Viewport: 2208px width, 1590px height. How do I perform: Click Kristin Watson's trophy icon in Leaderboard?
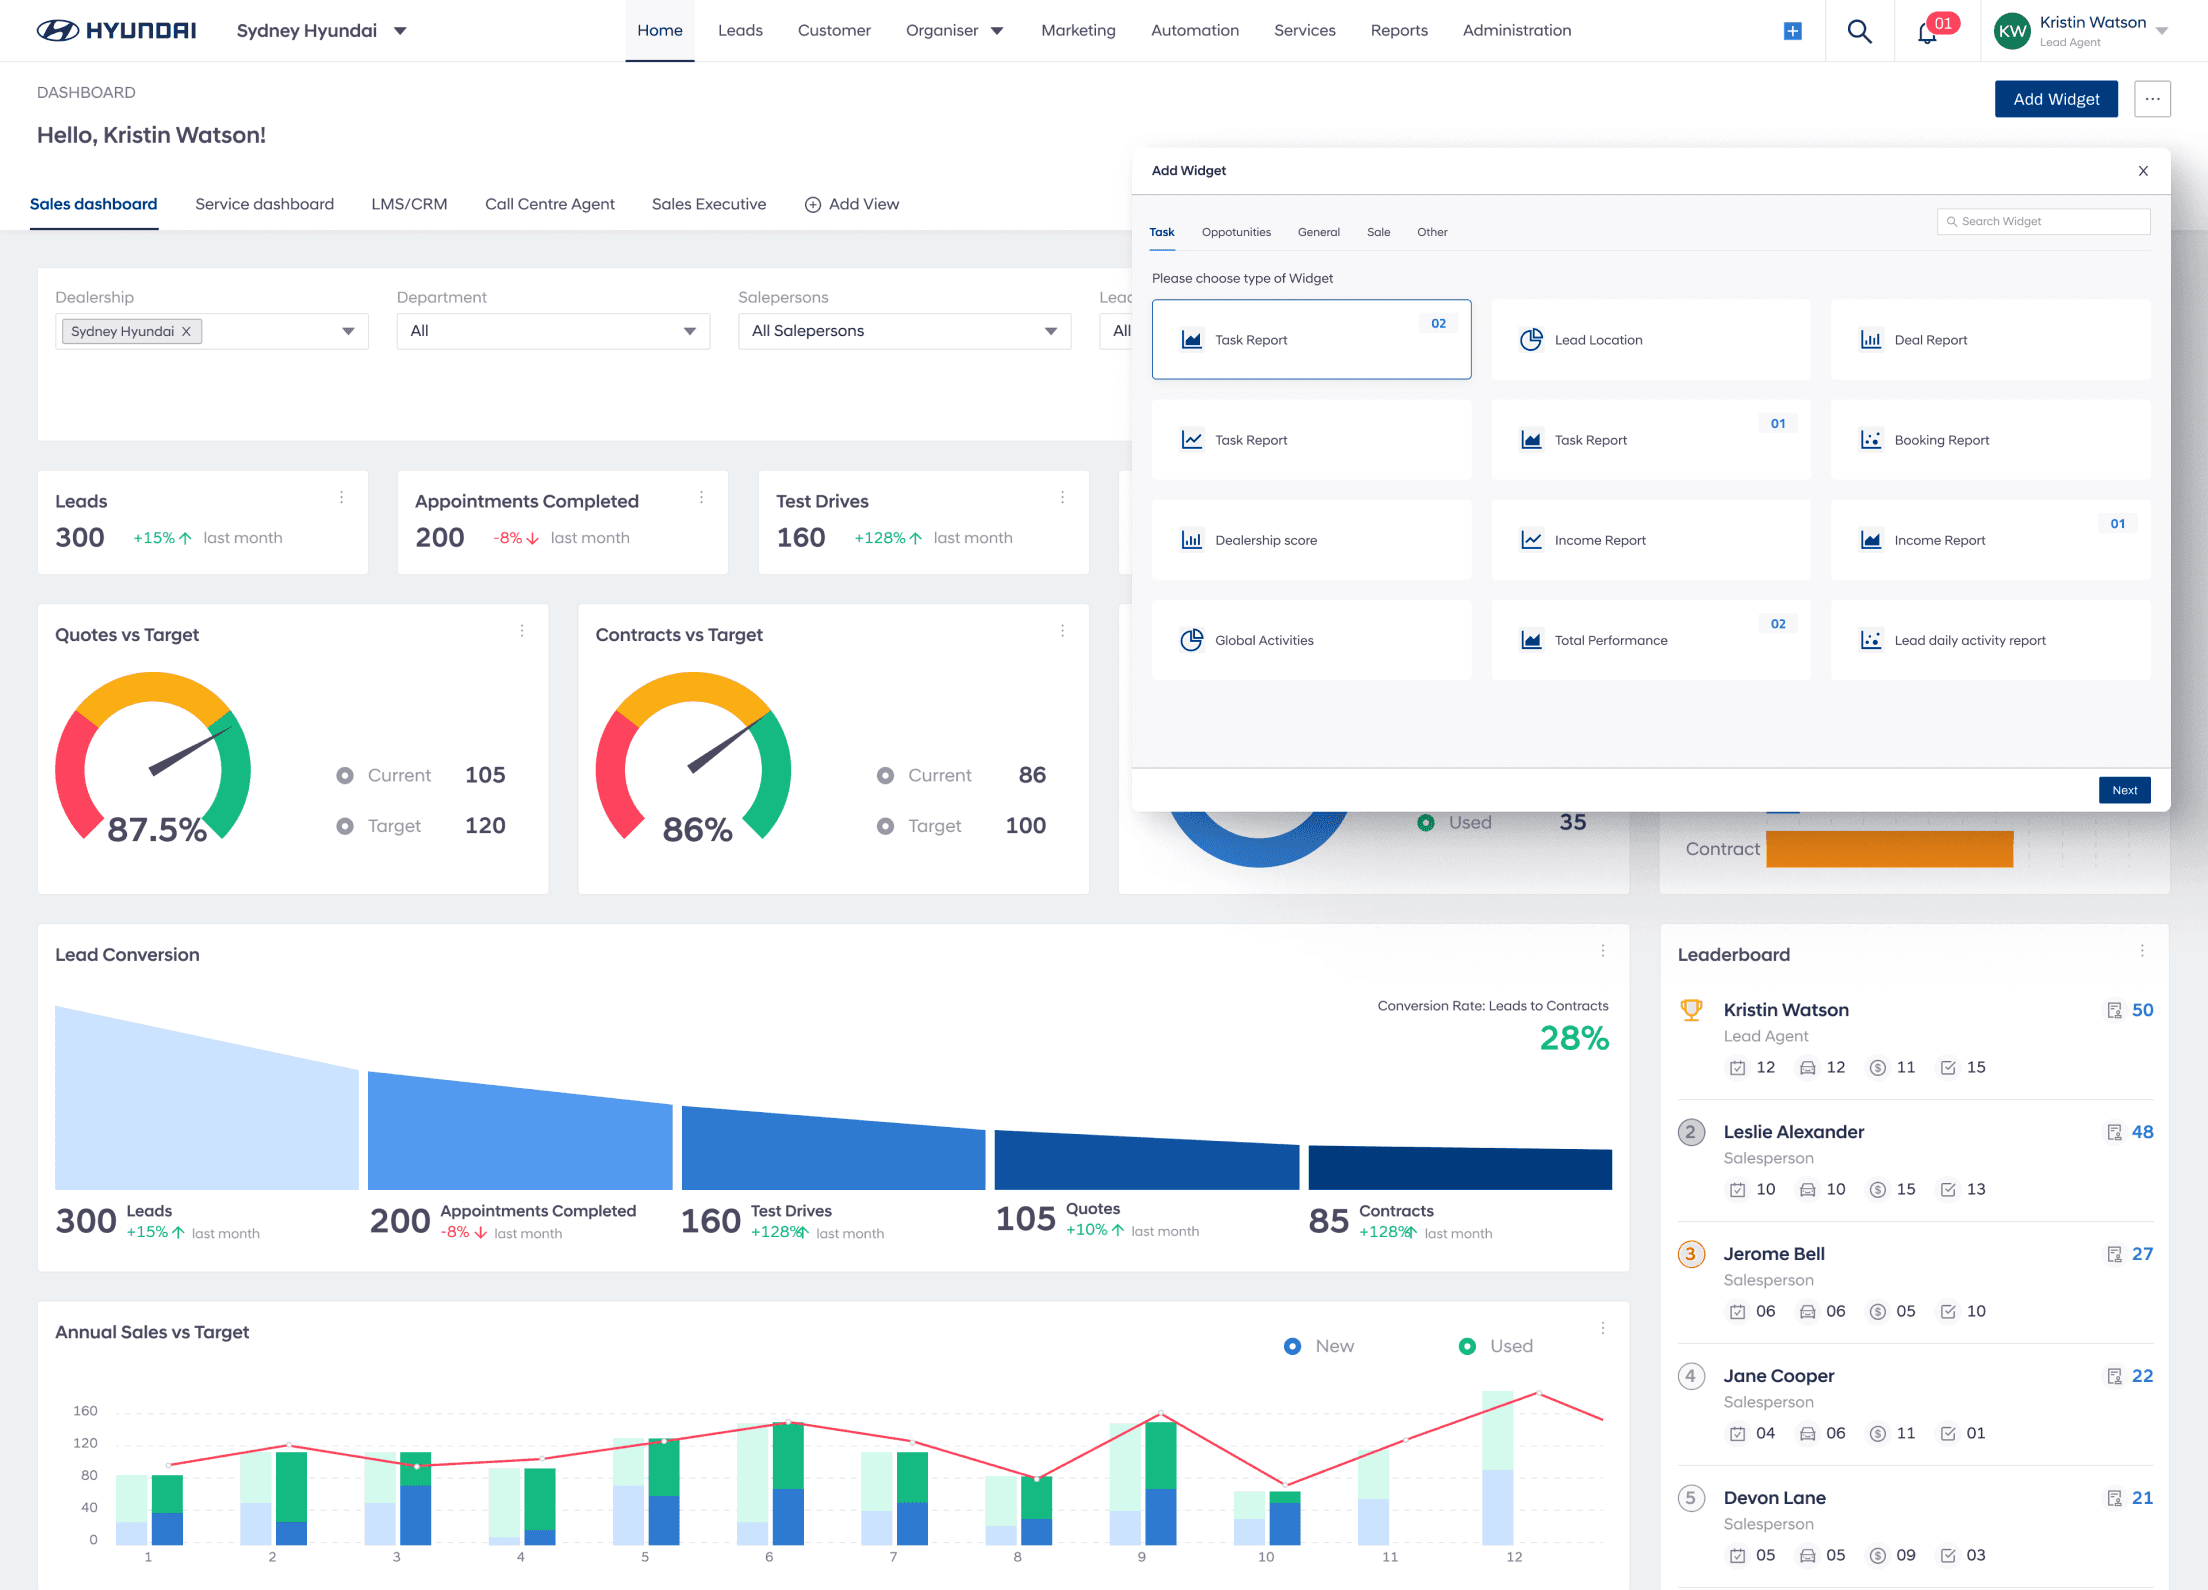coord(1691,1010)
